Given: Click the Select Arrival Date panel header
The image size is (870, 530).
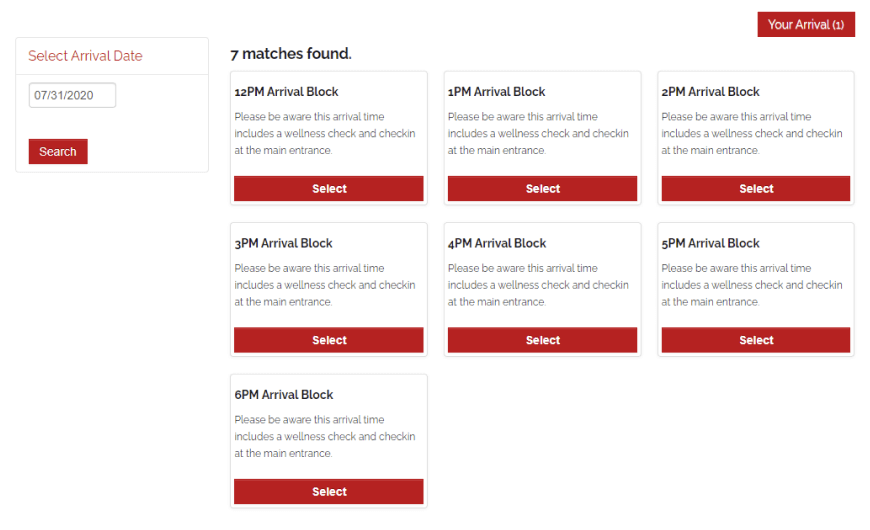Looking at the screenshot, I should (85, 56).
